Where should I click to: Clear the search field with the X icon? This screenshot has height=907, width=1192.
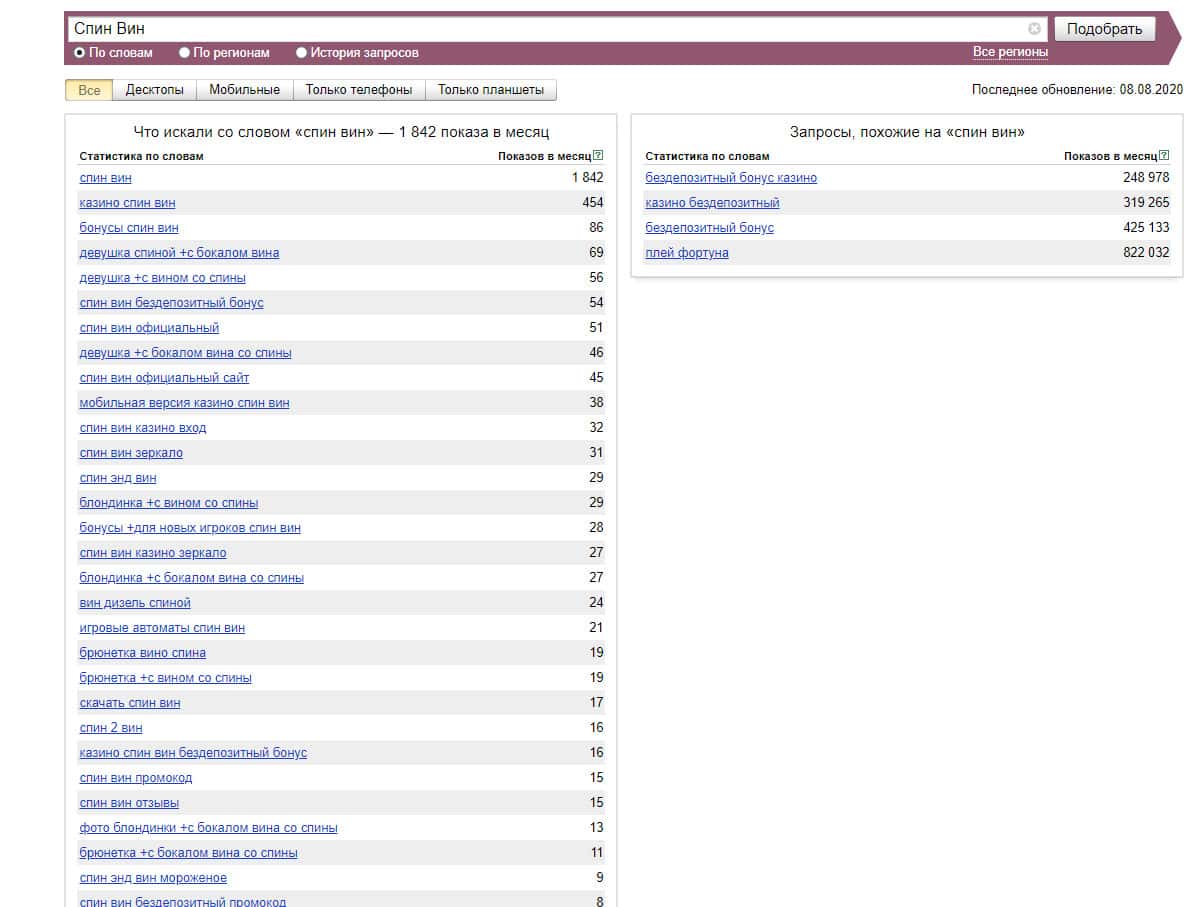coord(1034,29)
